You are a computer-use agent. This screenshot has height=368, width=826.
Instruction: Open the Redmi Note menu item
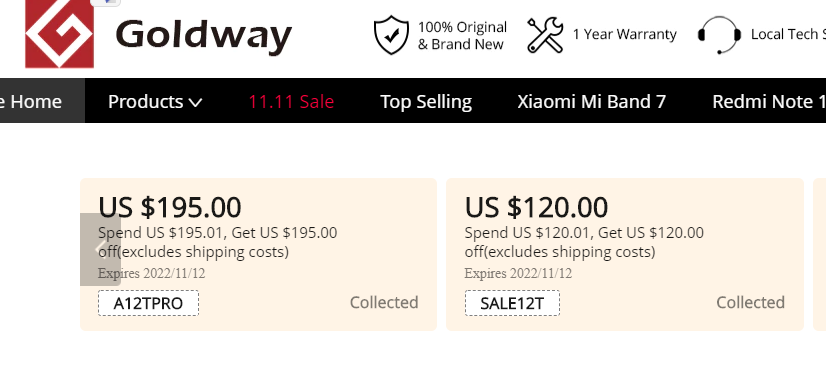click(769, 101)
